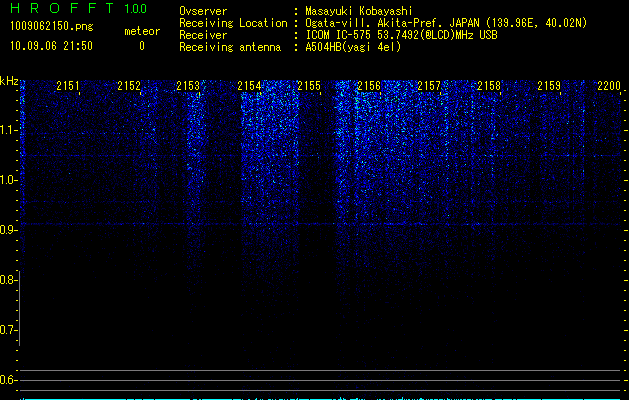629x400 pixels.
Task: Click the 2155 time marker
Action: pyautogui.click(x=309, y=85)
